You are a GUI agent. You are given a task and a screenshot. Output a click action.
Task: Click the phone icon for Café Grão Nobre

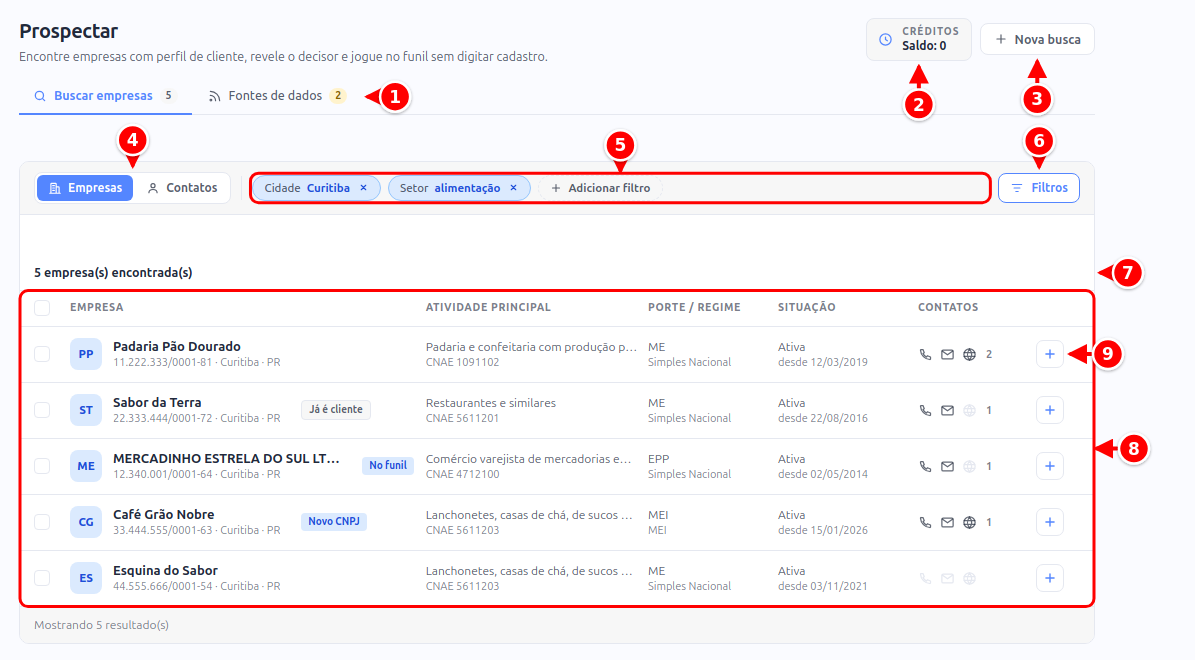tap(925, 522)
